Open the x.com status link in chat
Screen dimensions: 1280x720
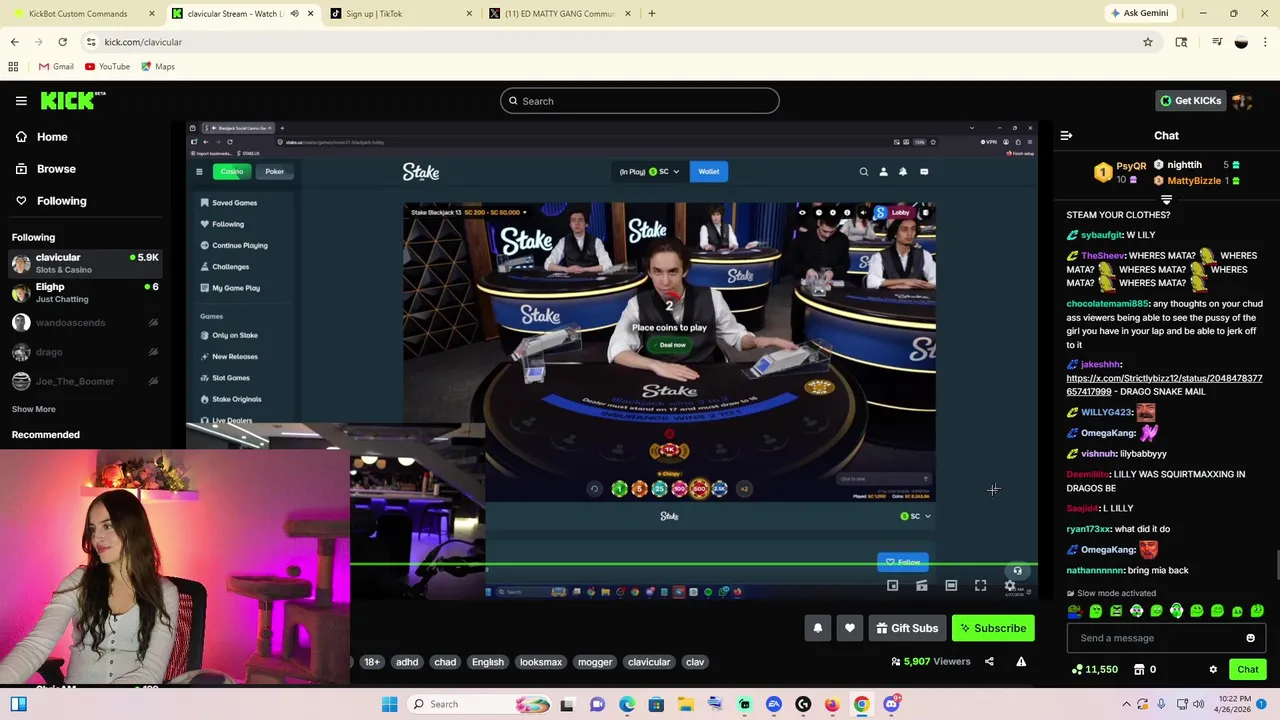(1164, 385)
